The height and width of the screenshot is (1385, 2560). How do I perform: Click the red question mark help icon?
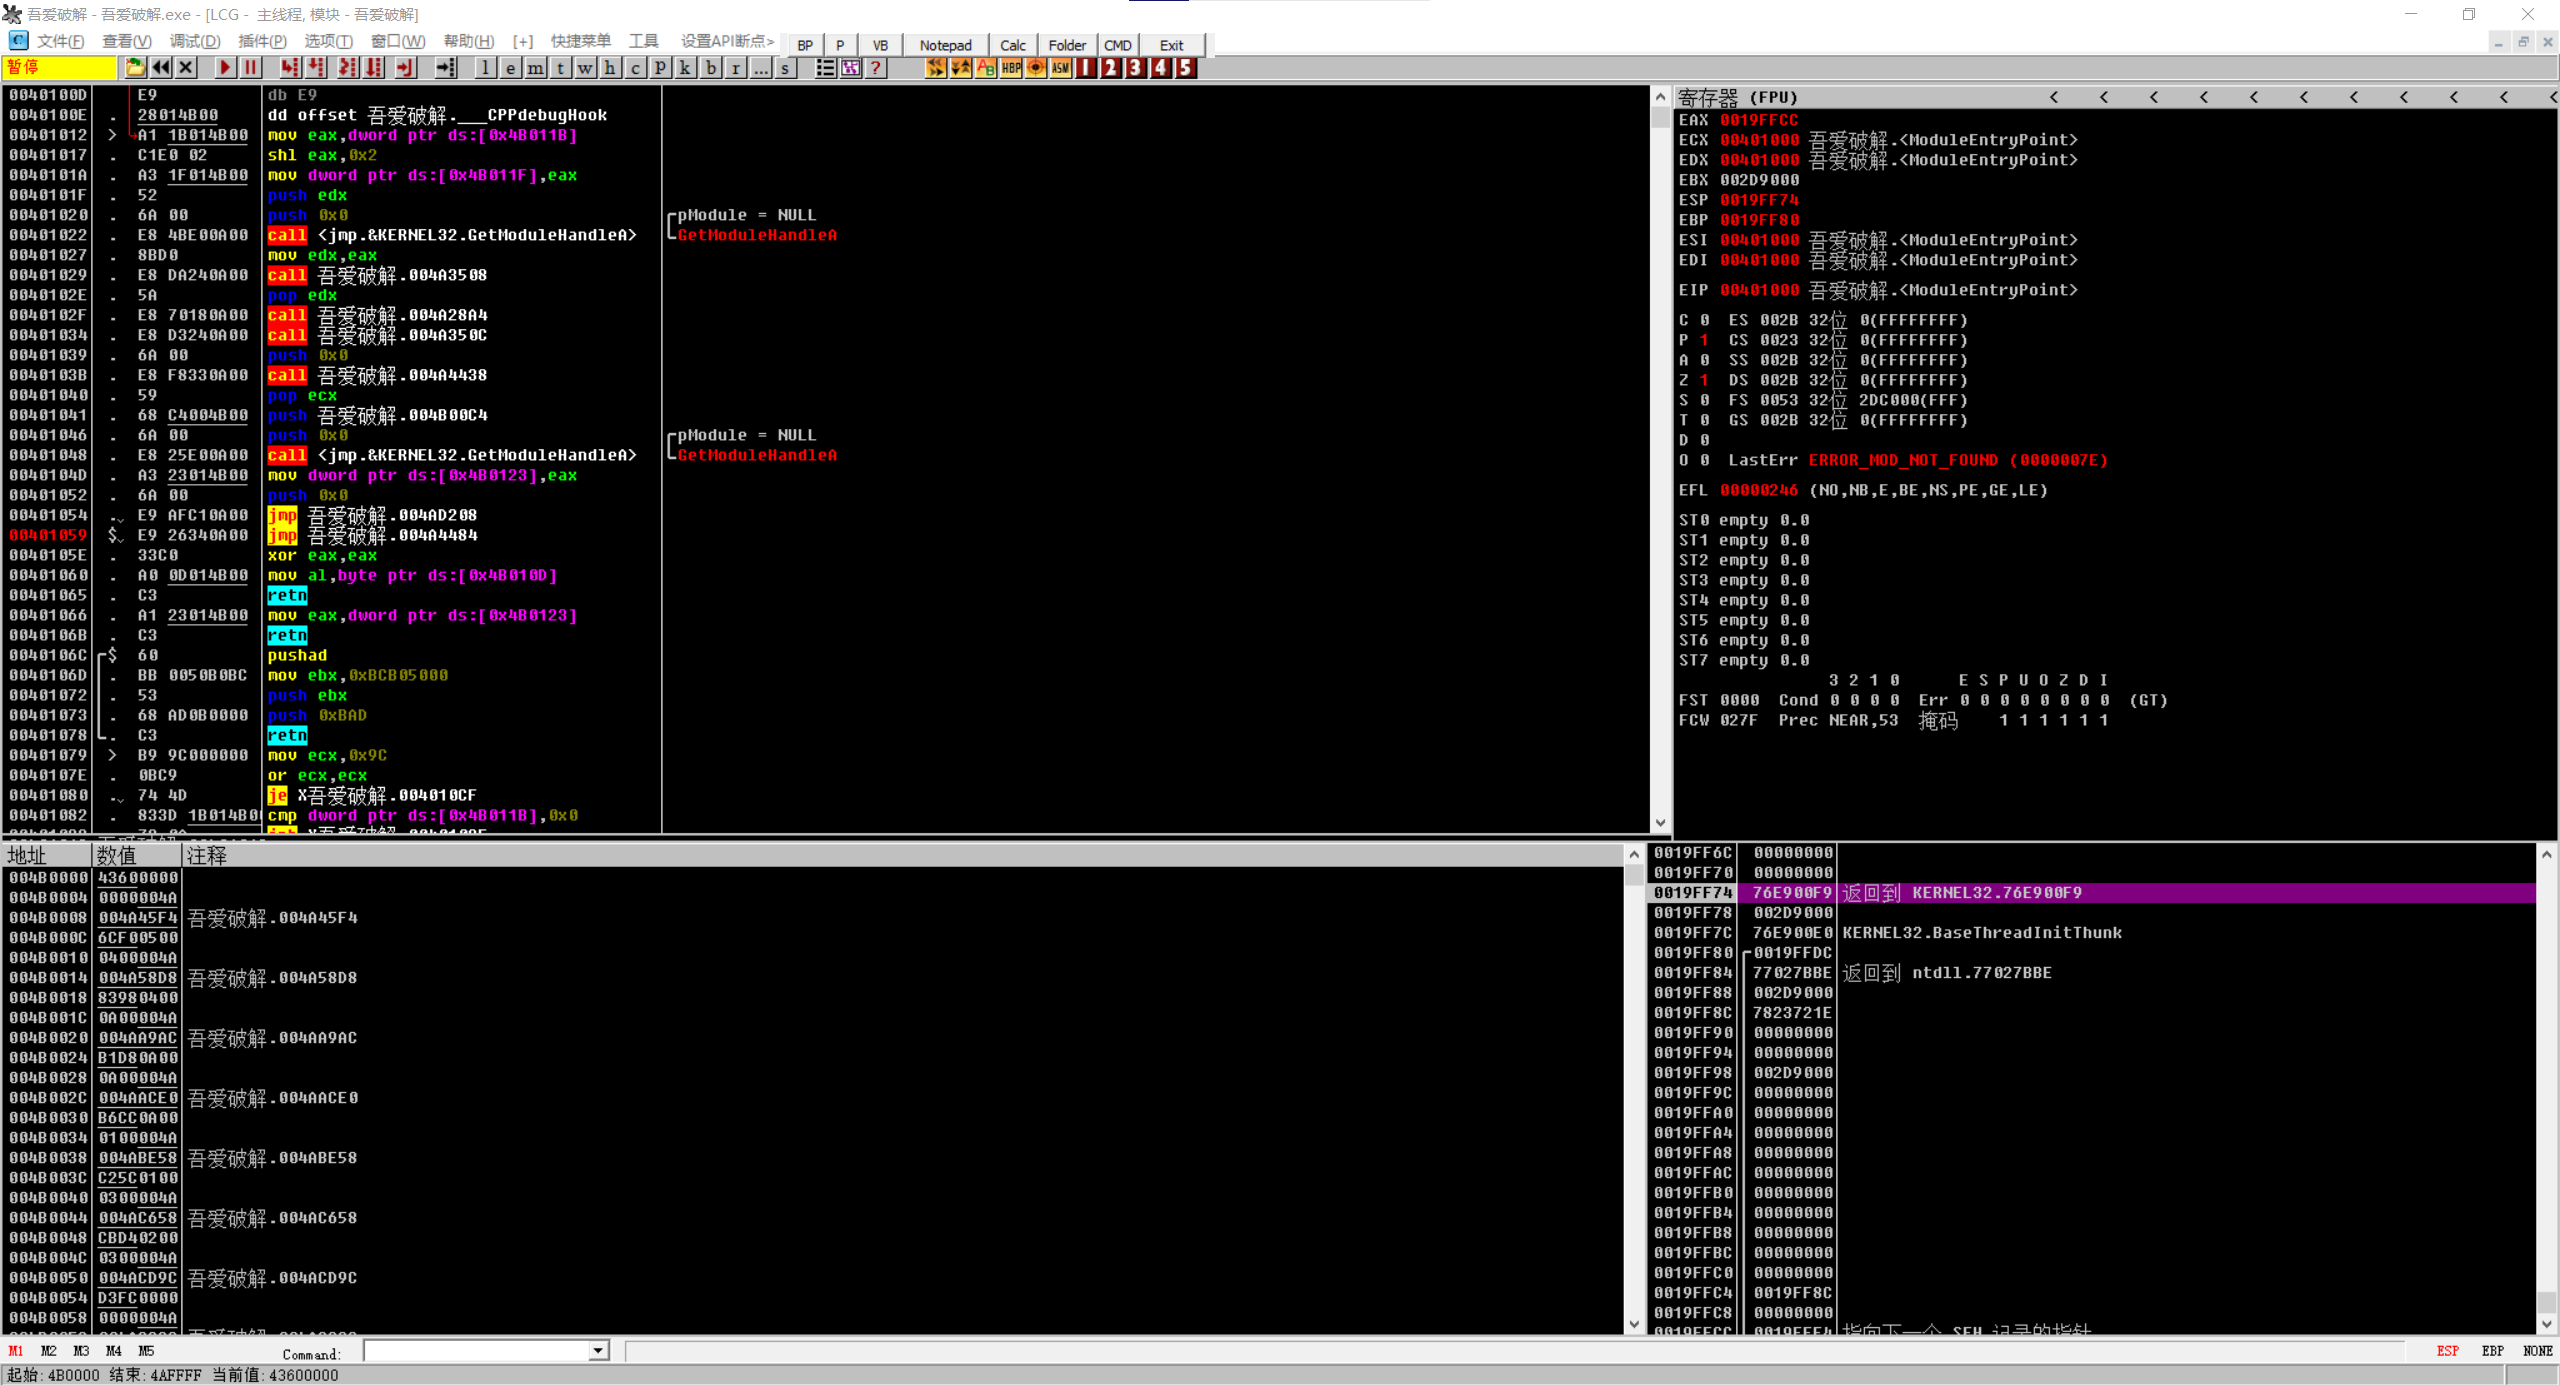[x=876, y=68]
